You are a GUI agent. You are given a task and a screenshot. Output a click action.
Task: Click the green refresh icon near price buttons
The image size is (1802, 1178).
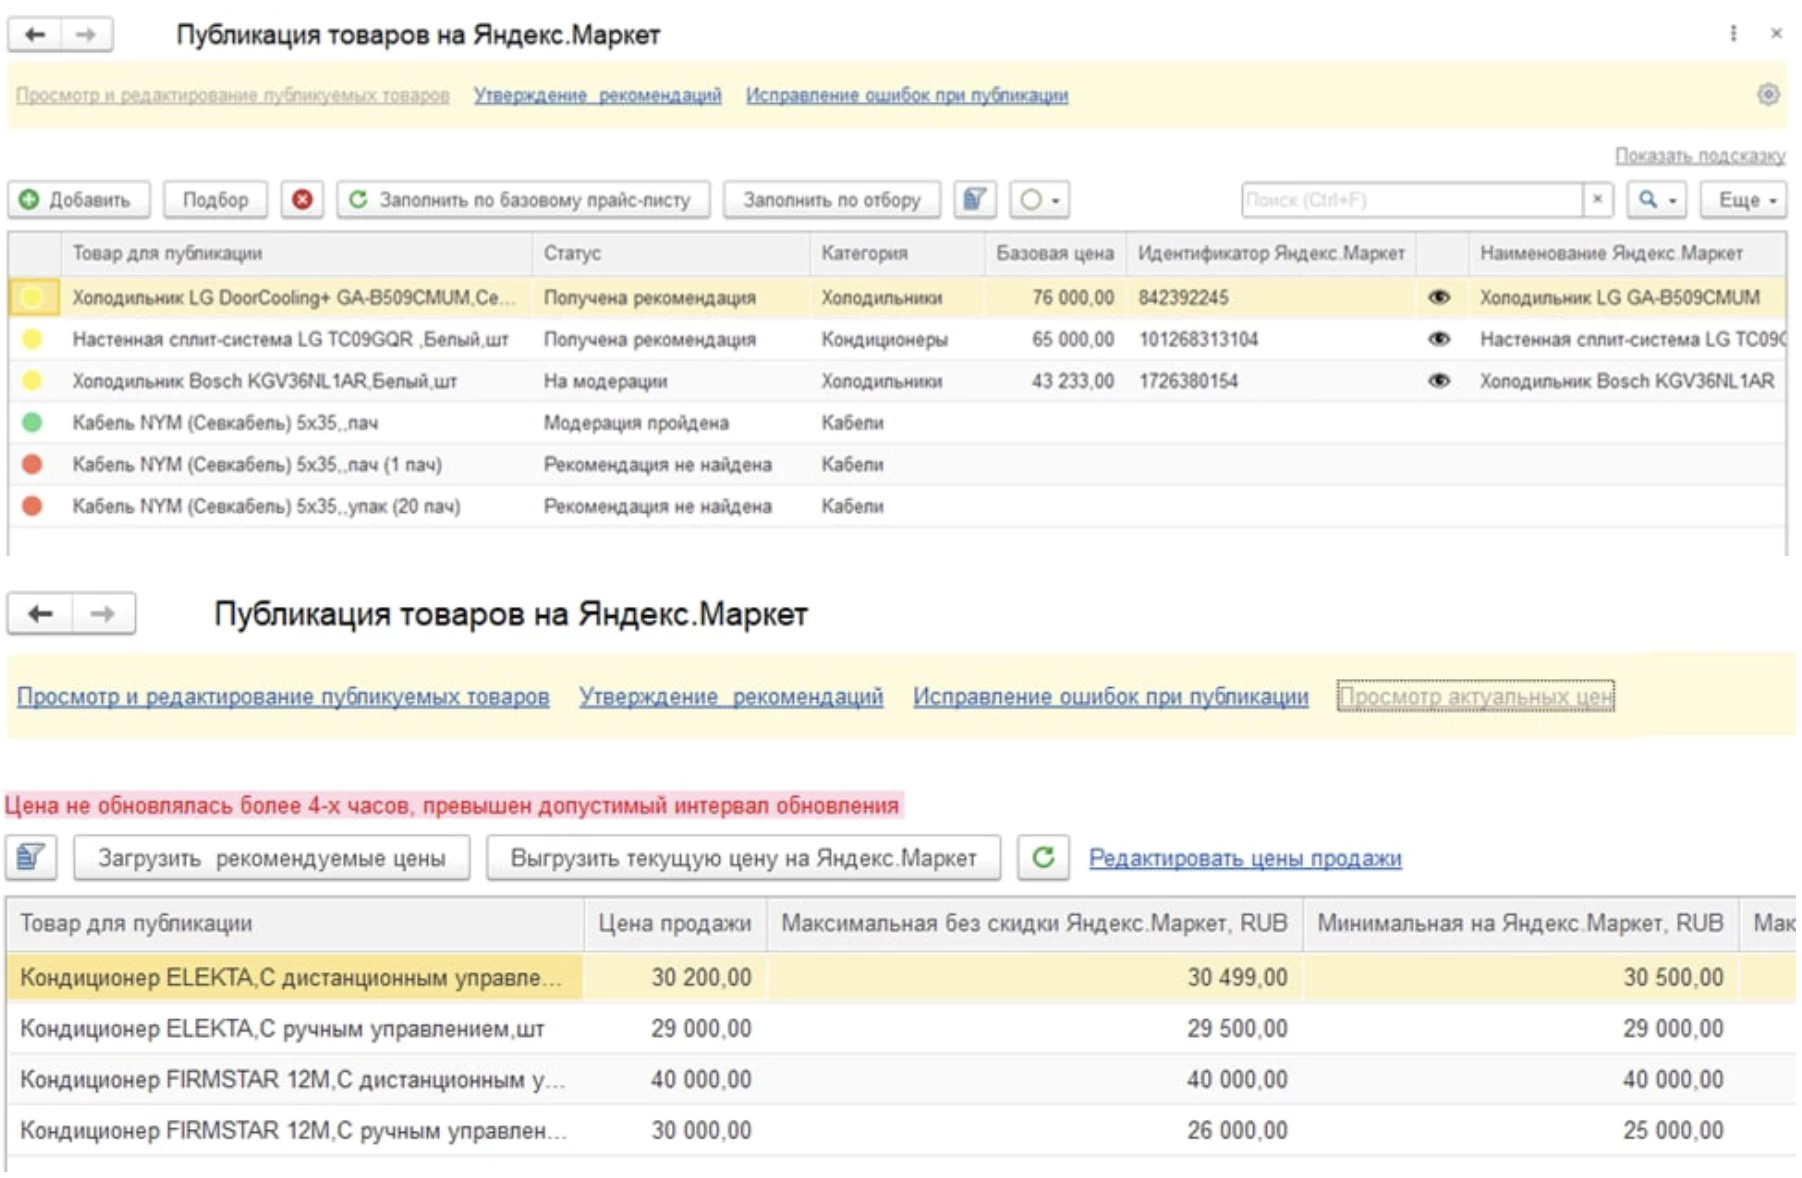point(1043,858)
